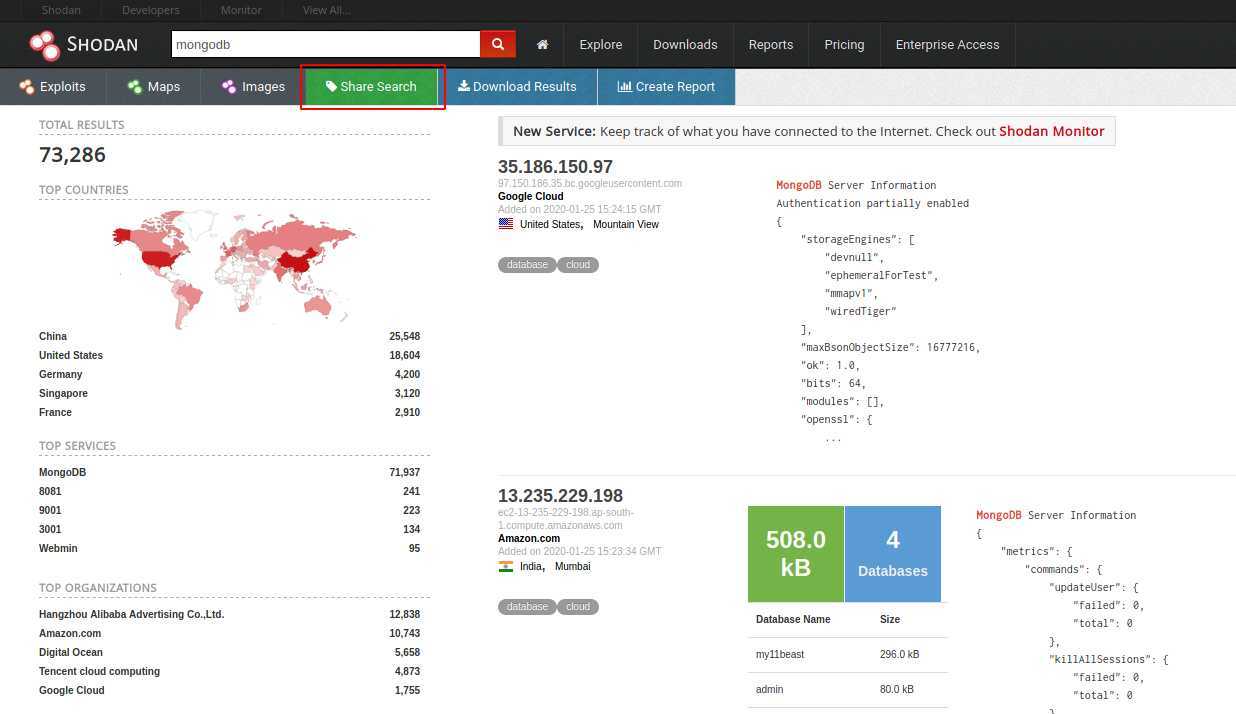Go to home via house icon
The height and width of the screenshot is (714, 1236).
coord(542,45)
